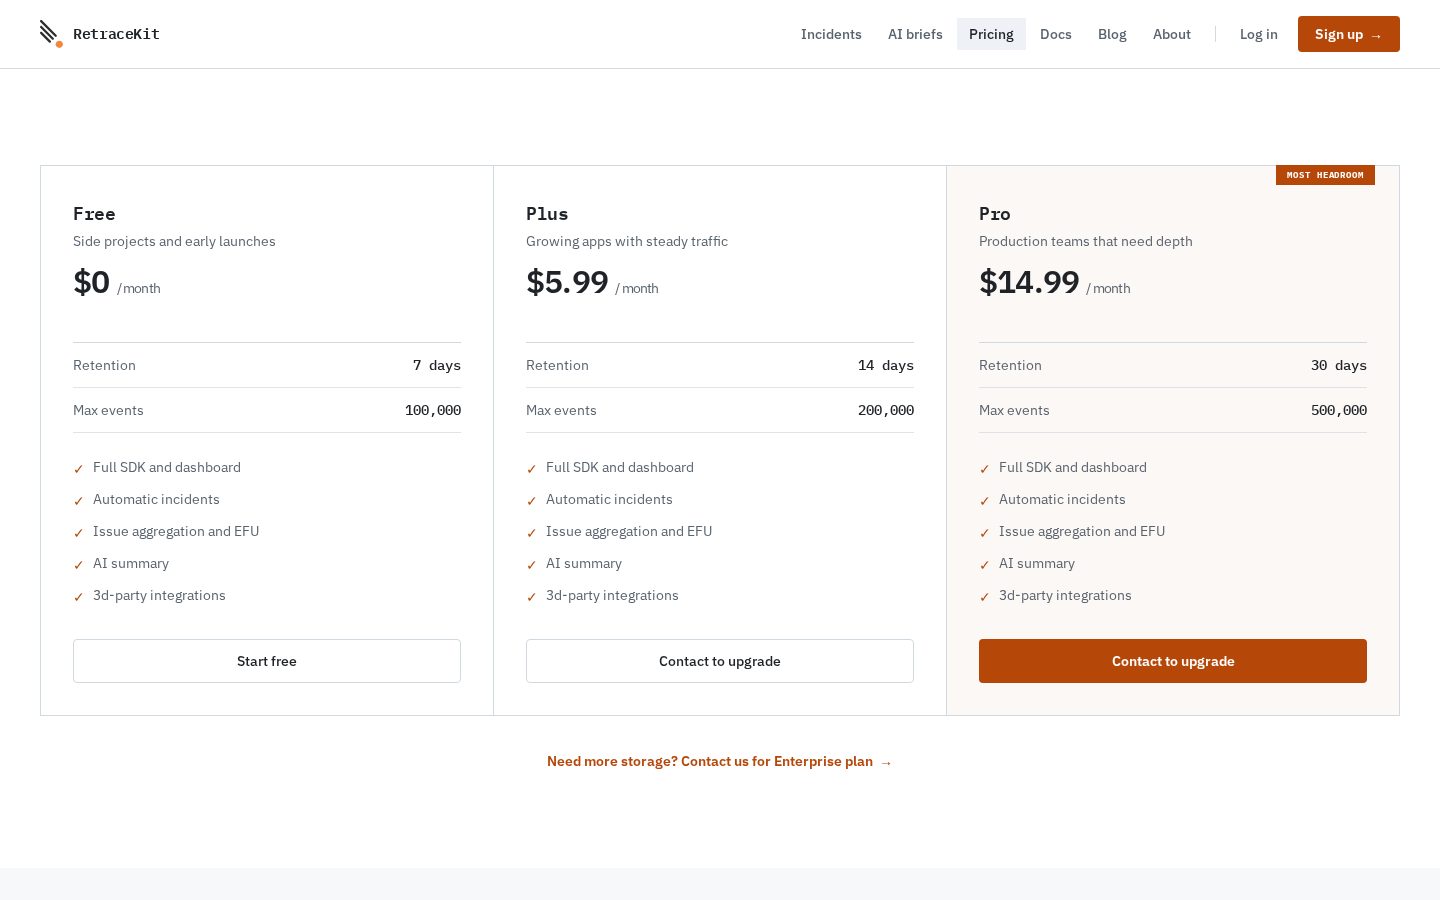
Task: Click the 7 days retention value
Action: 437,366
